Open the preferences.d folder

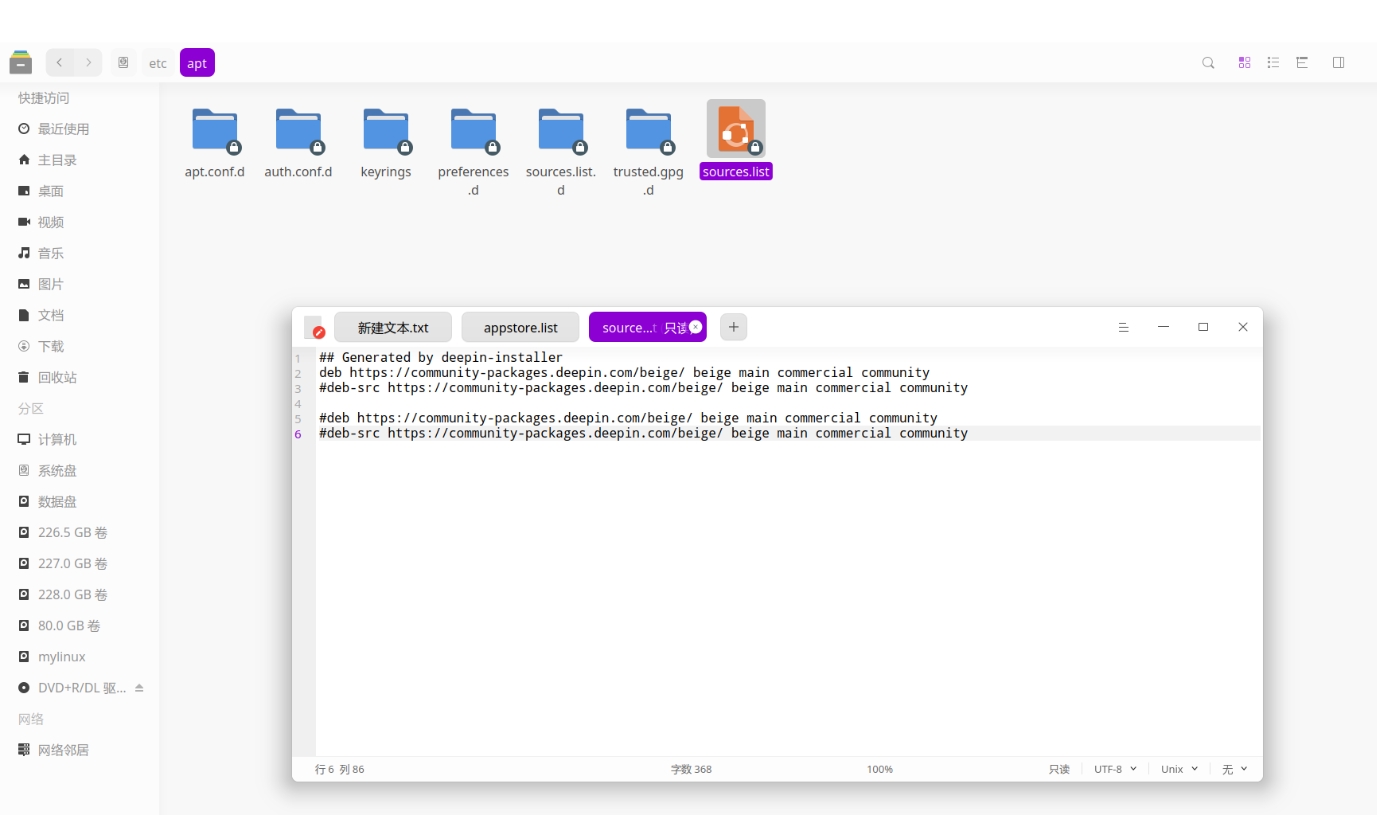click(x=473, y=131)
